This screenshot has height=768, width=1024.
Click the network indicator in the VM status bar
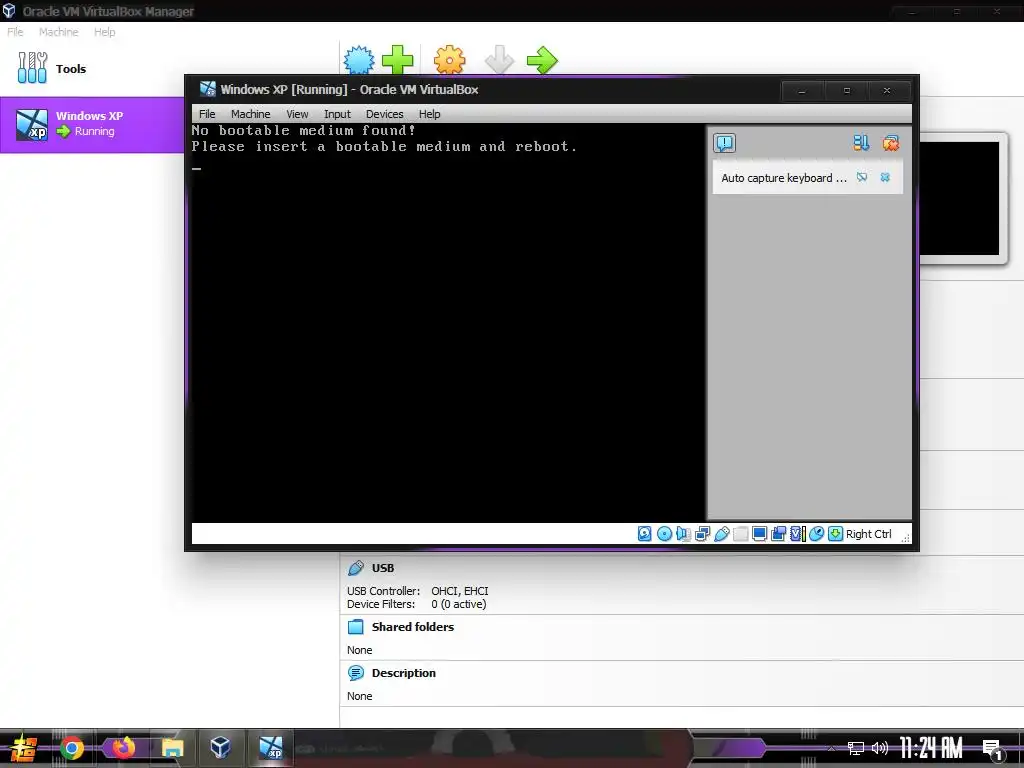[x=703, y=534]
